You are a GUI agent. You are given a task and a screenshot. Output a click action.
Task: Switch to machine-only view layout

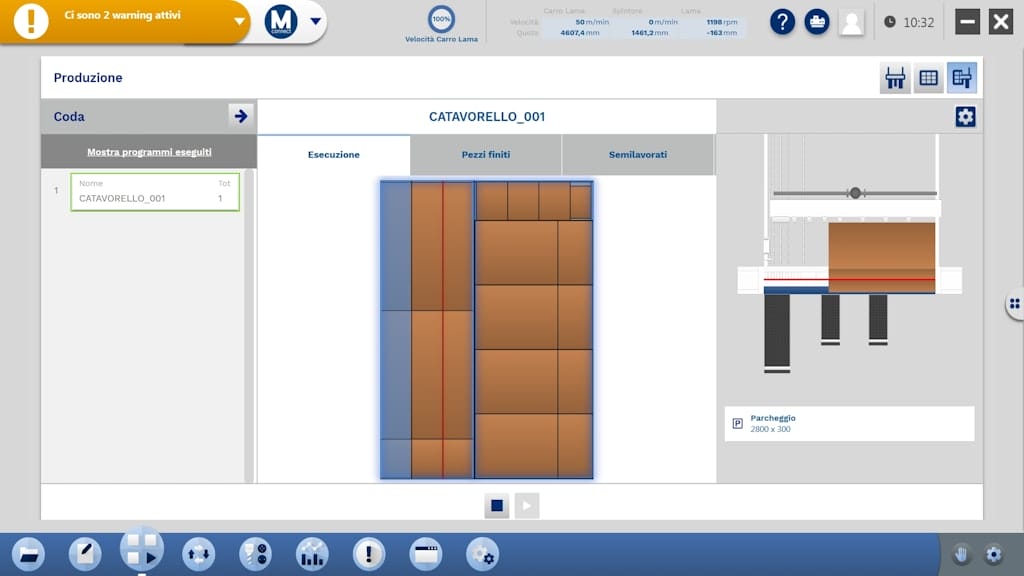click(895, 78)
